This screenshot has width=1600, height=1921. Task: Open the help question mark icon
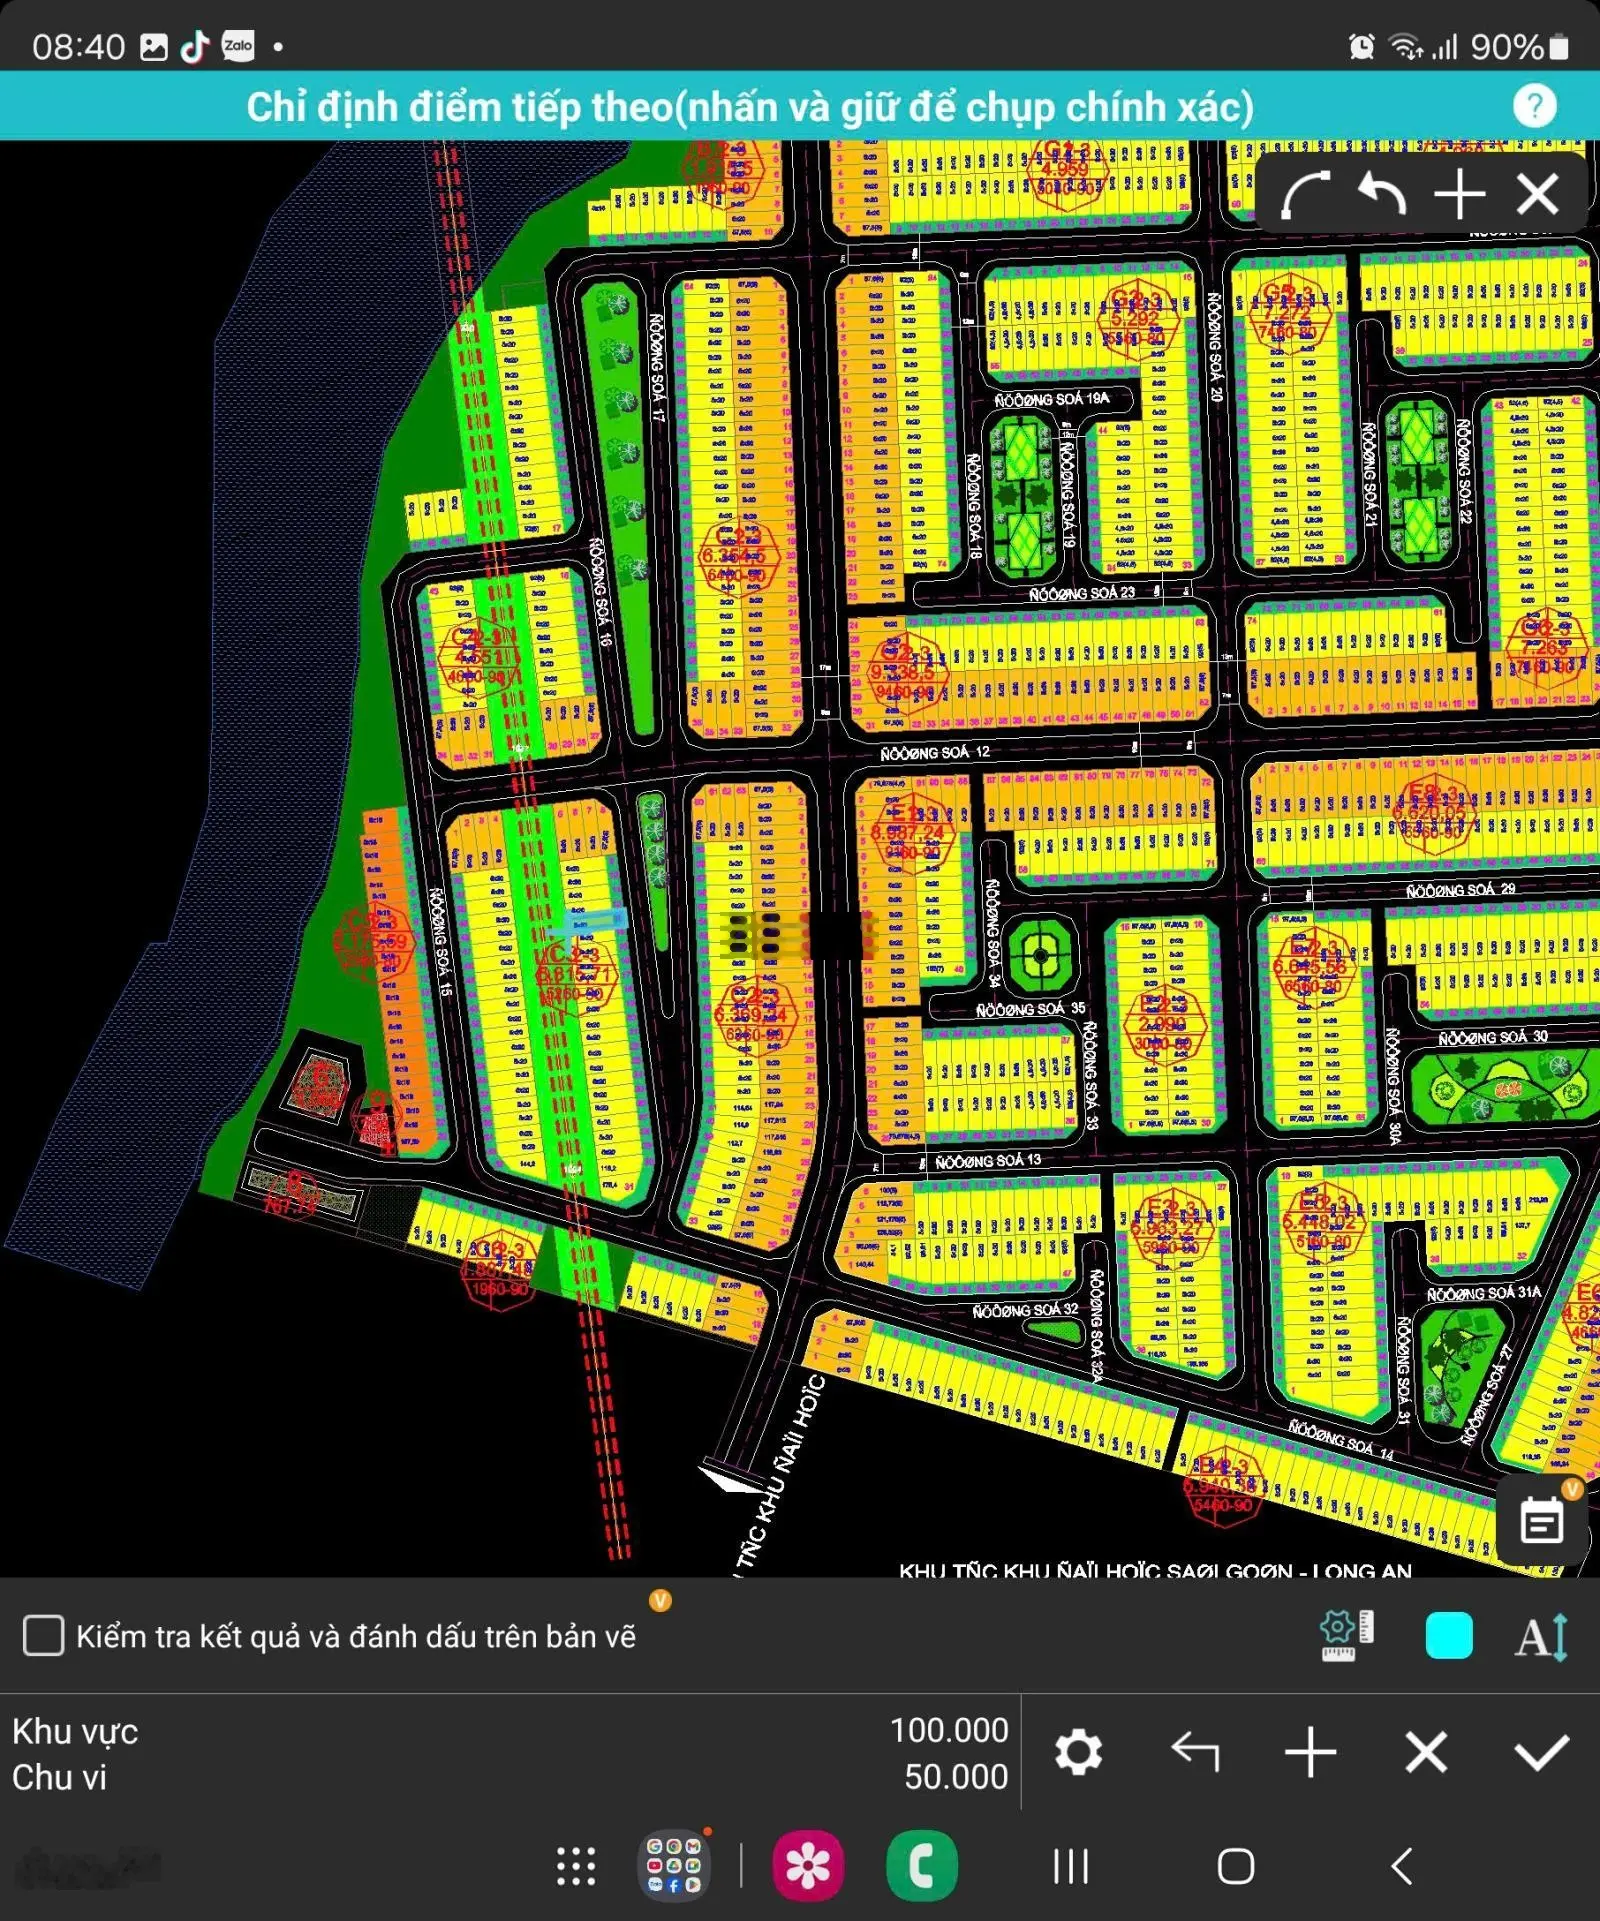[1534, 105]
